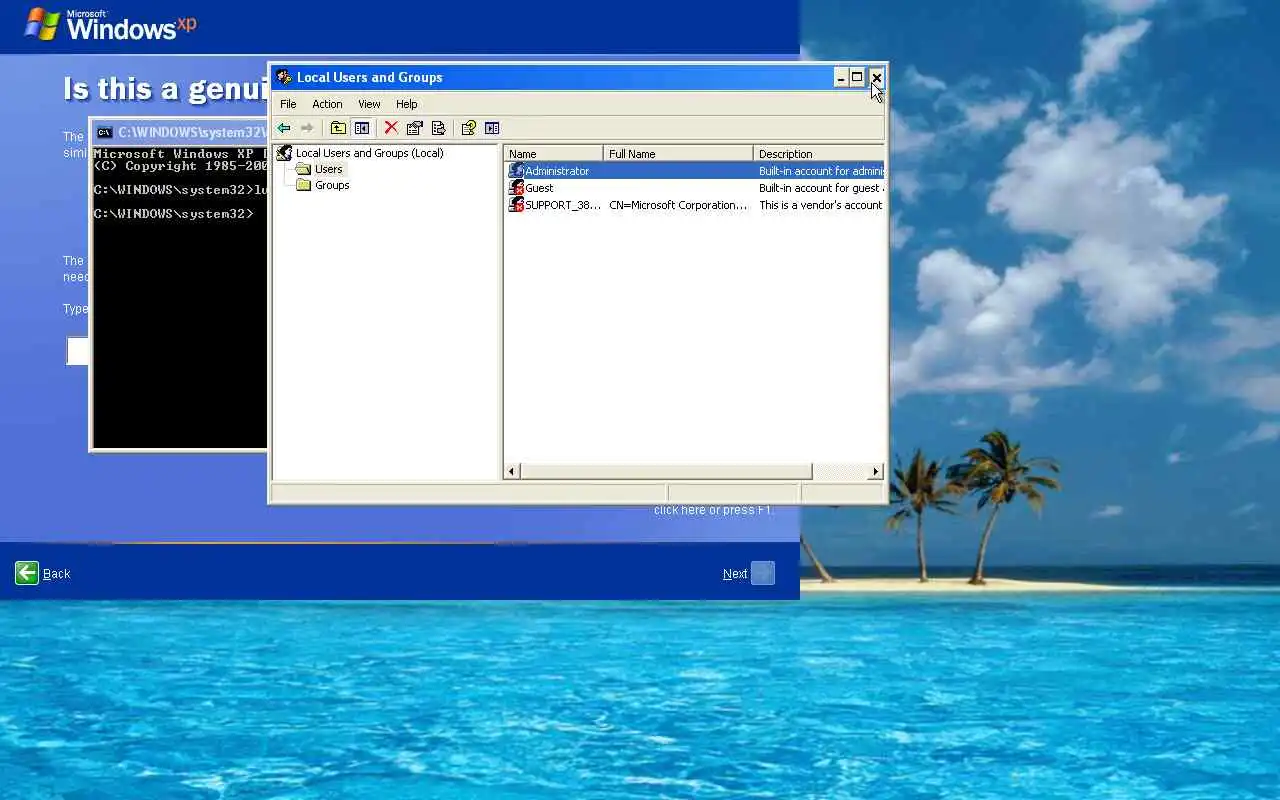Click the Groups folder icon in tree
Screen dimensions: 1280x800
coord(303,185)
